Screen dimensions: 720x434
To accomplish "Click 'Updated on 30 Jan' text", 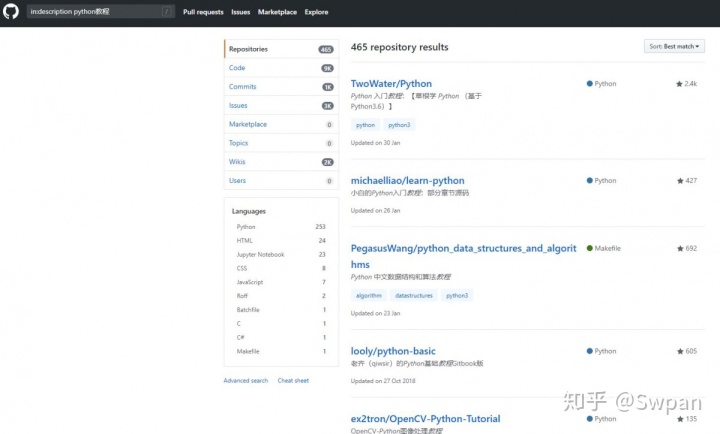I will tap(376, 143).
